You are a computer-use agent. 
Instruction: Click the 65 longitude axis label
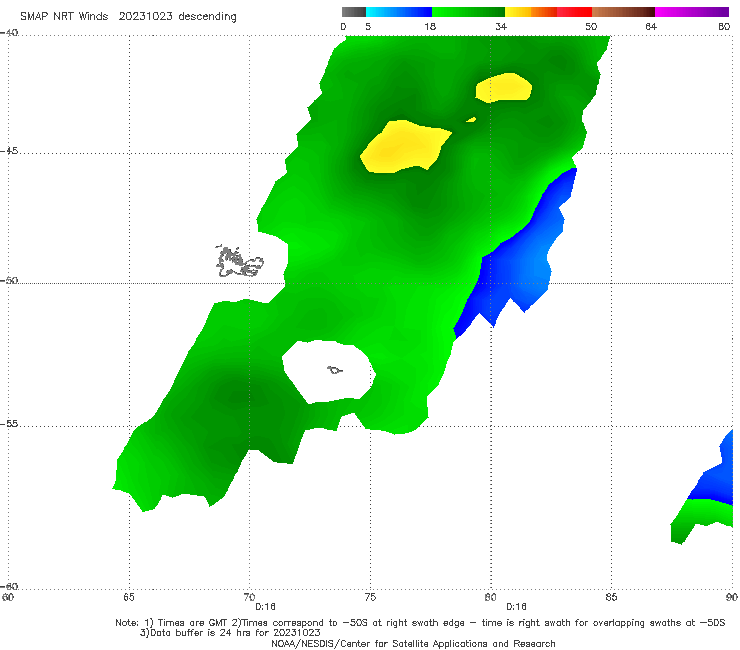[129, 598]
